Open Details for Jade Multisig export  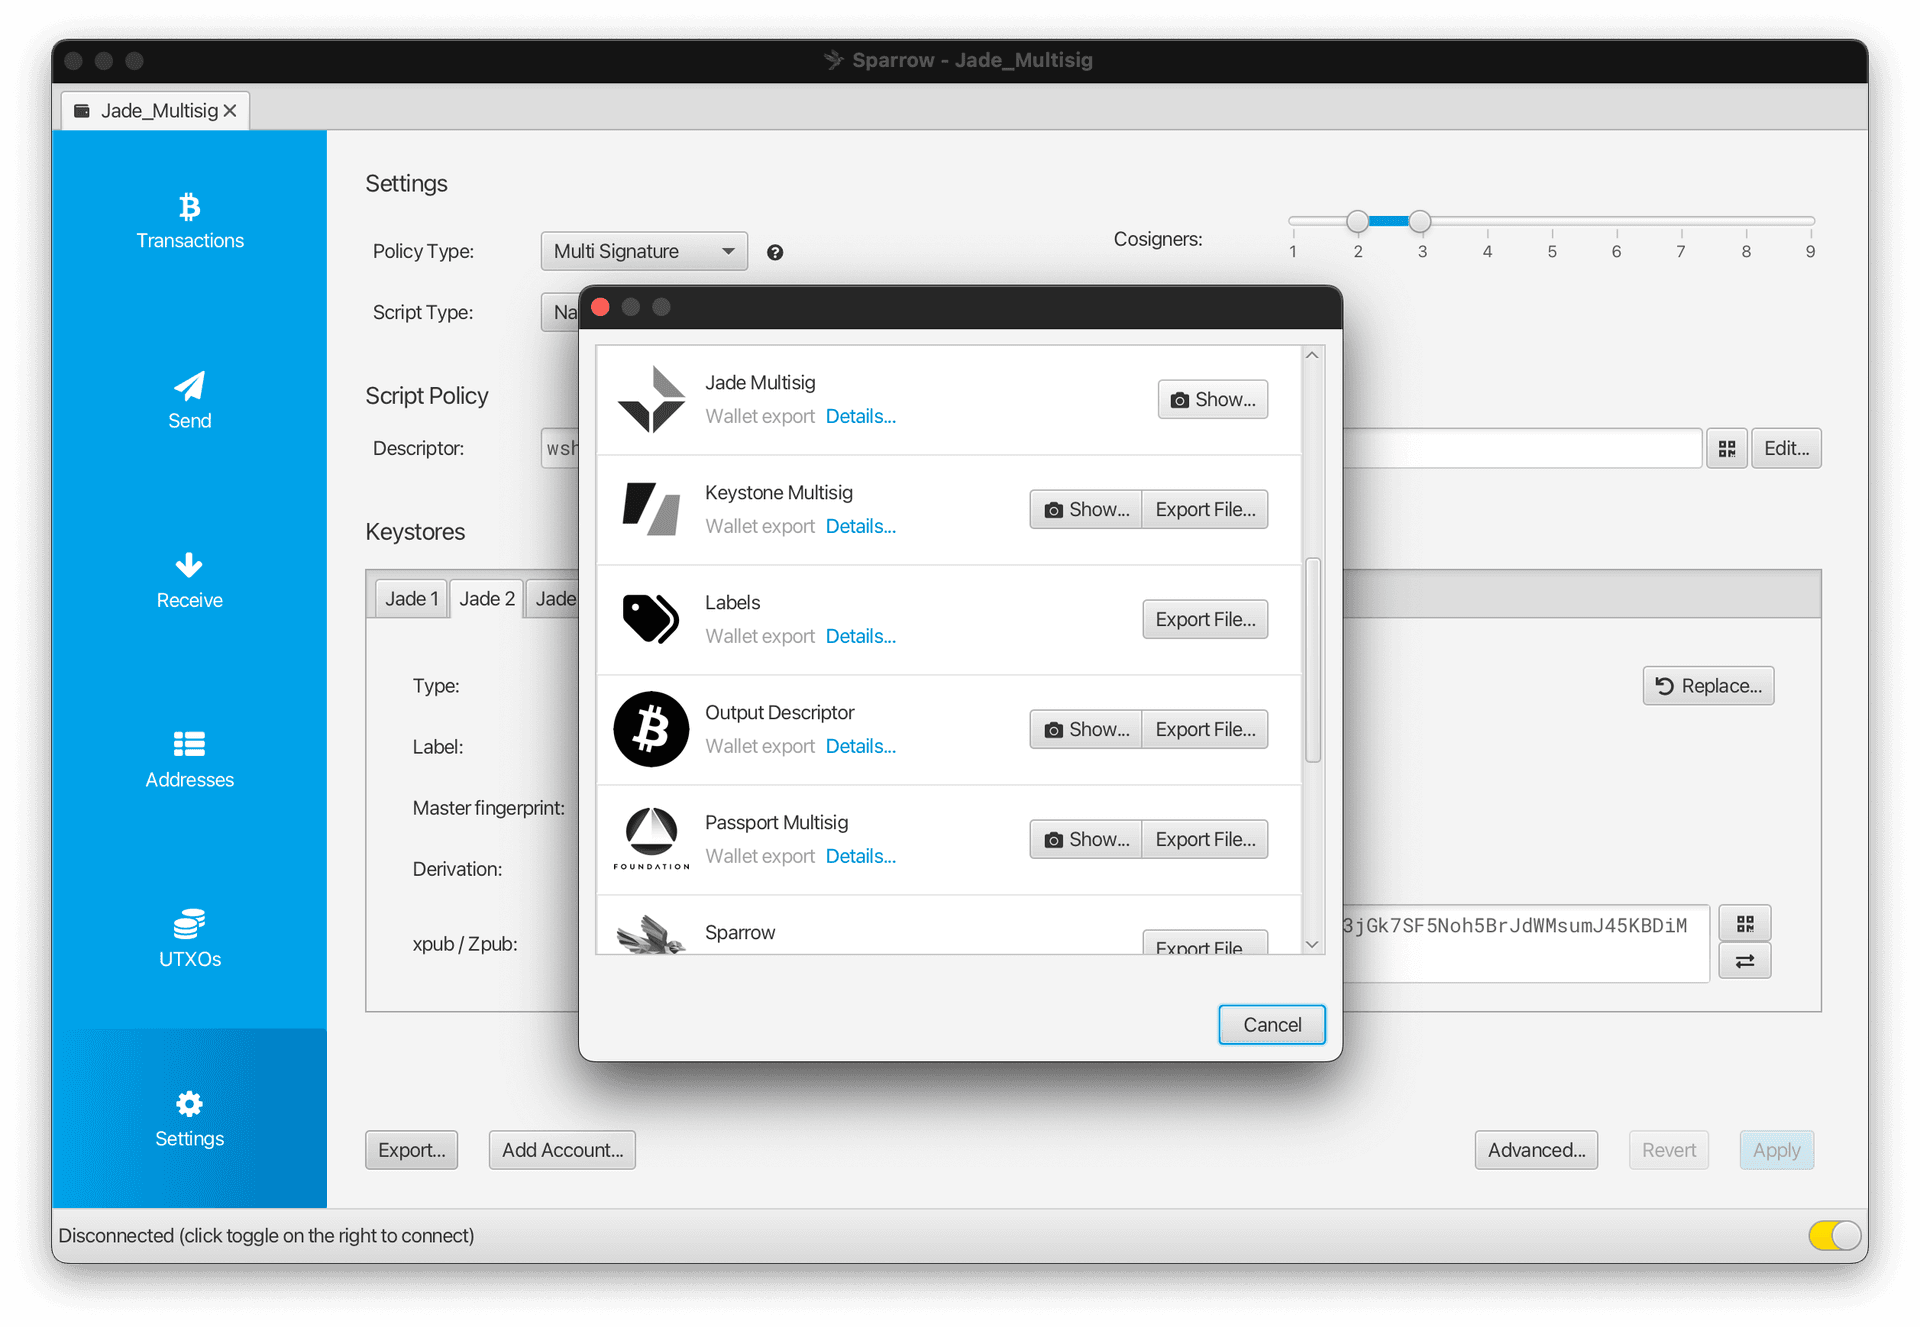861,417
